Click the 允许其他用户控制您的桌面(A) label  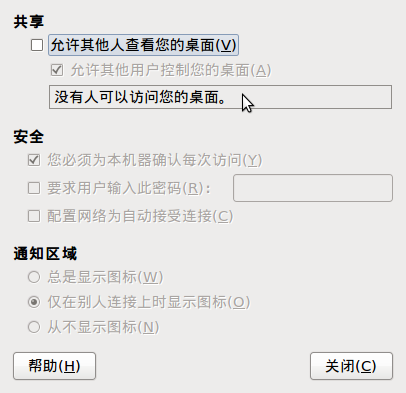[171, 70]
